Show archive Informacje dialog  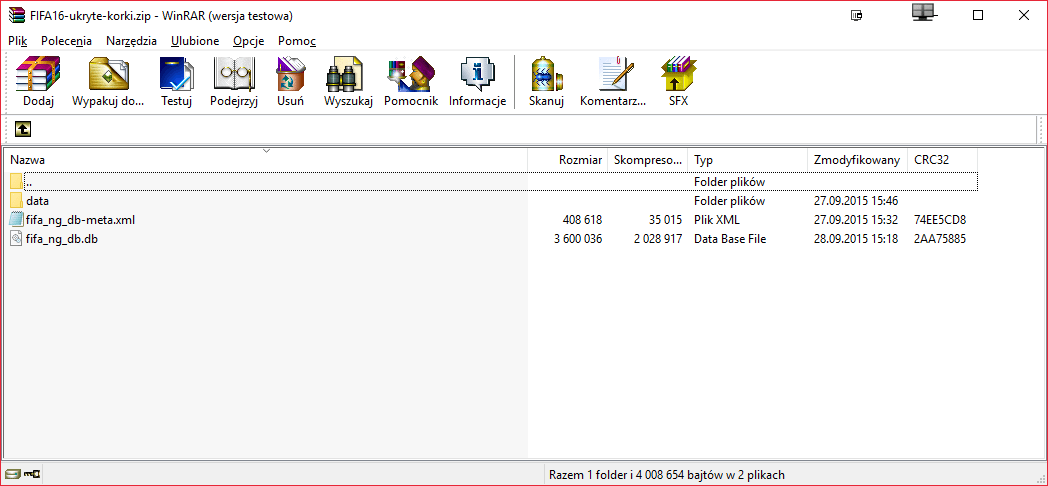point(477,82)
